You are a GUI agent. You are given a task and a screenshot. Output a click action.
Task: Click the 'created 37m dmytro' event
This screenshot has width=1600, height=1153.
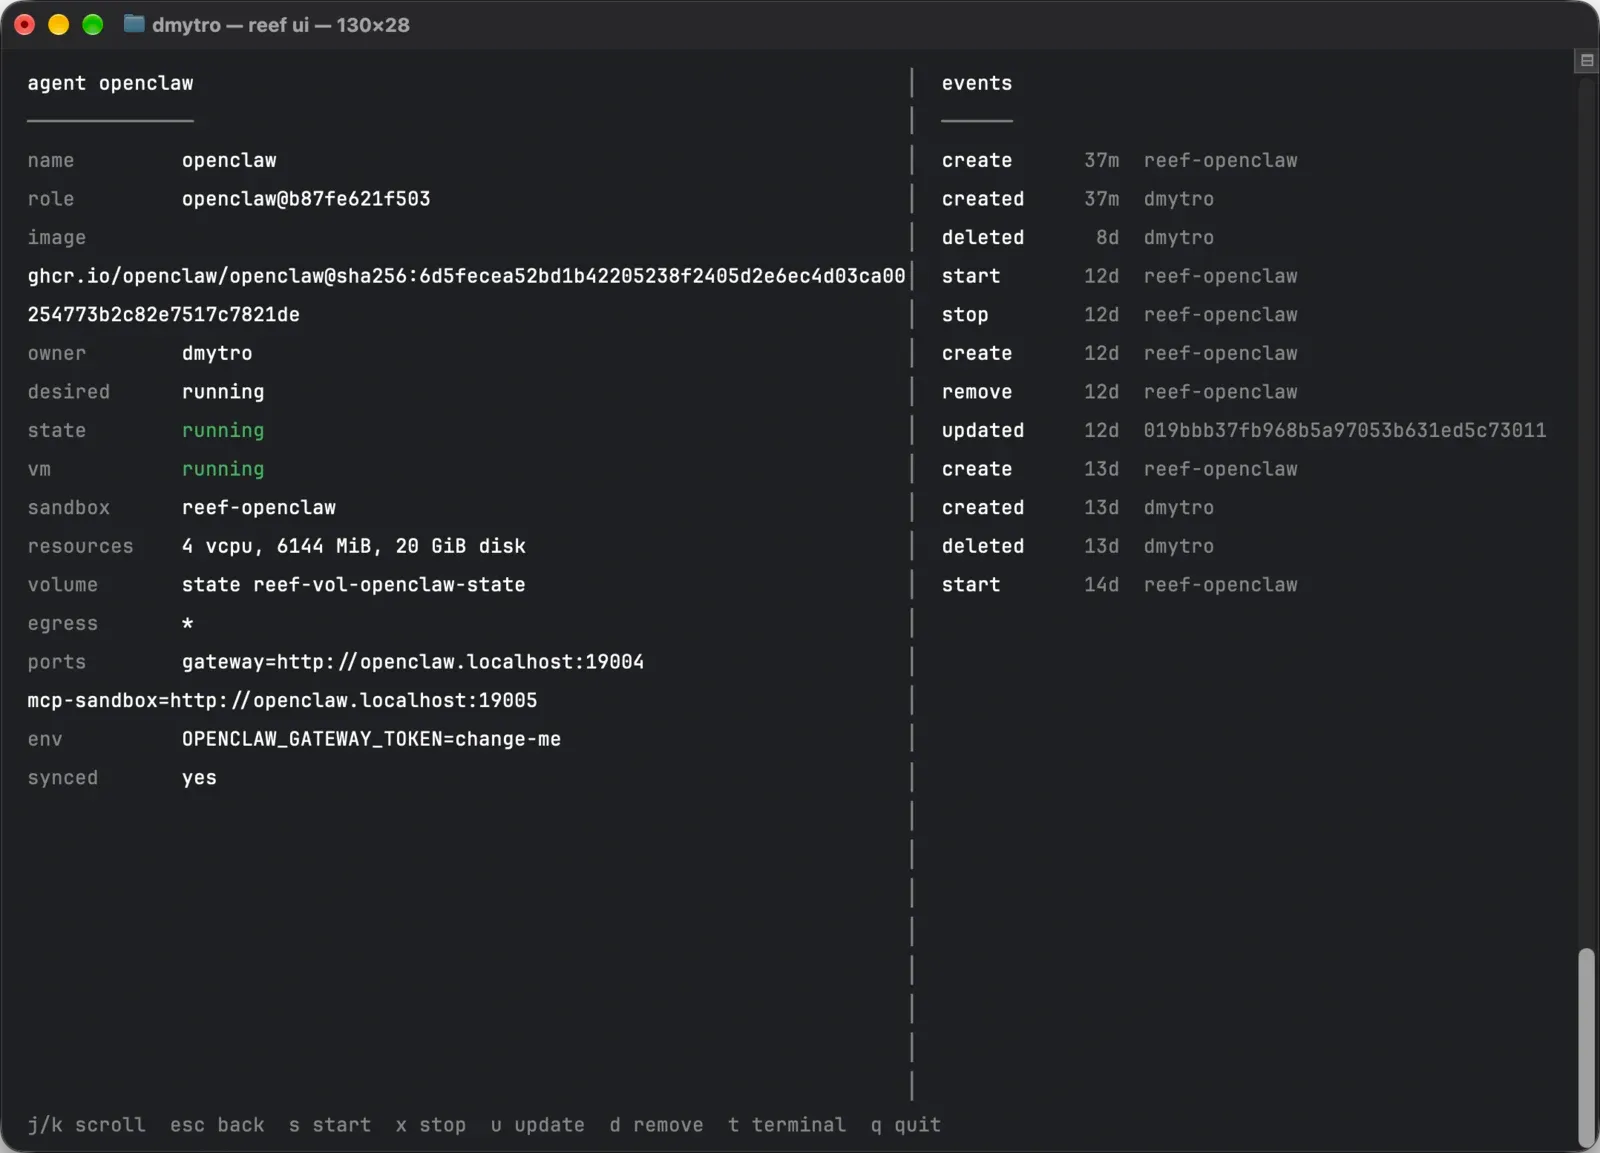pyautogui.click(x=1078, y=199)
